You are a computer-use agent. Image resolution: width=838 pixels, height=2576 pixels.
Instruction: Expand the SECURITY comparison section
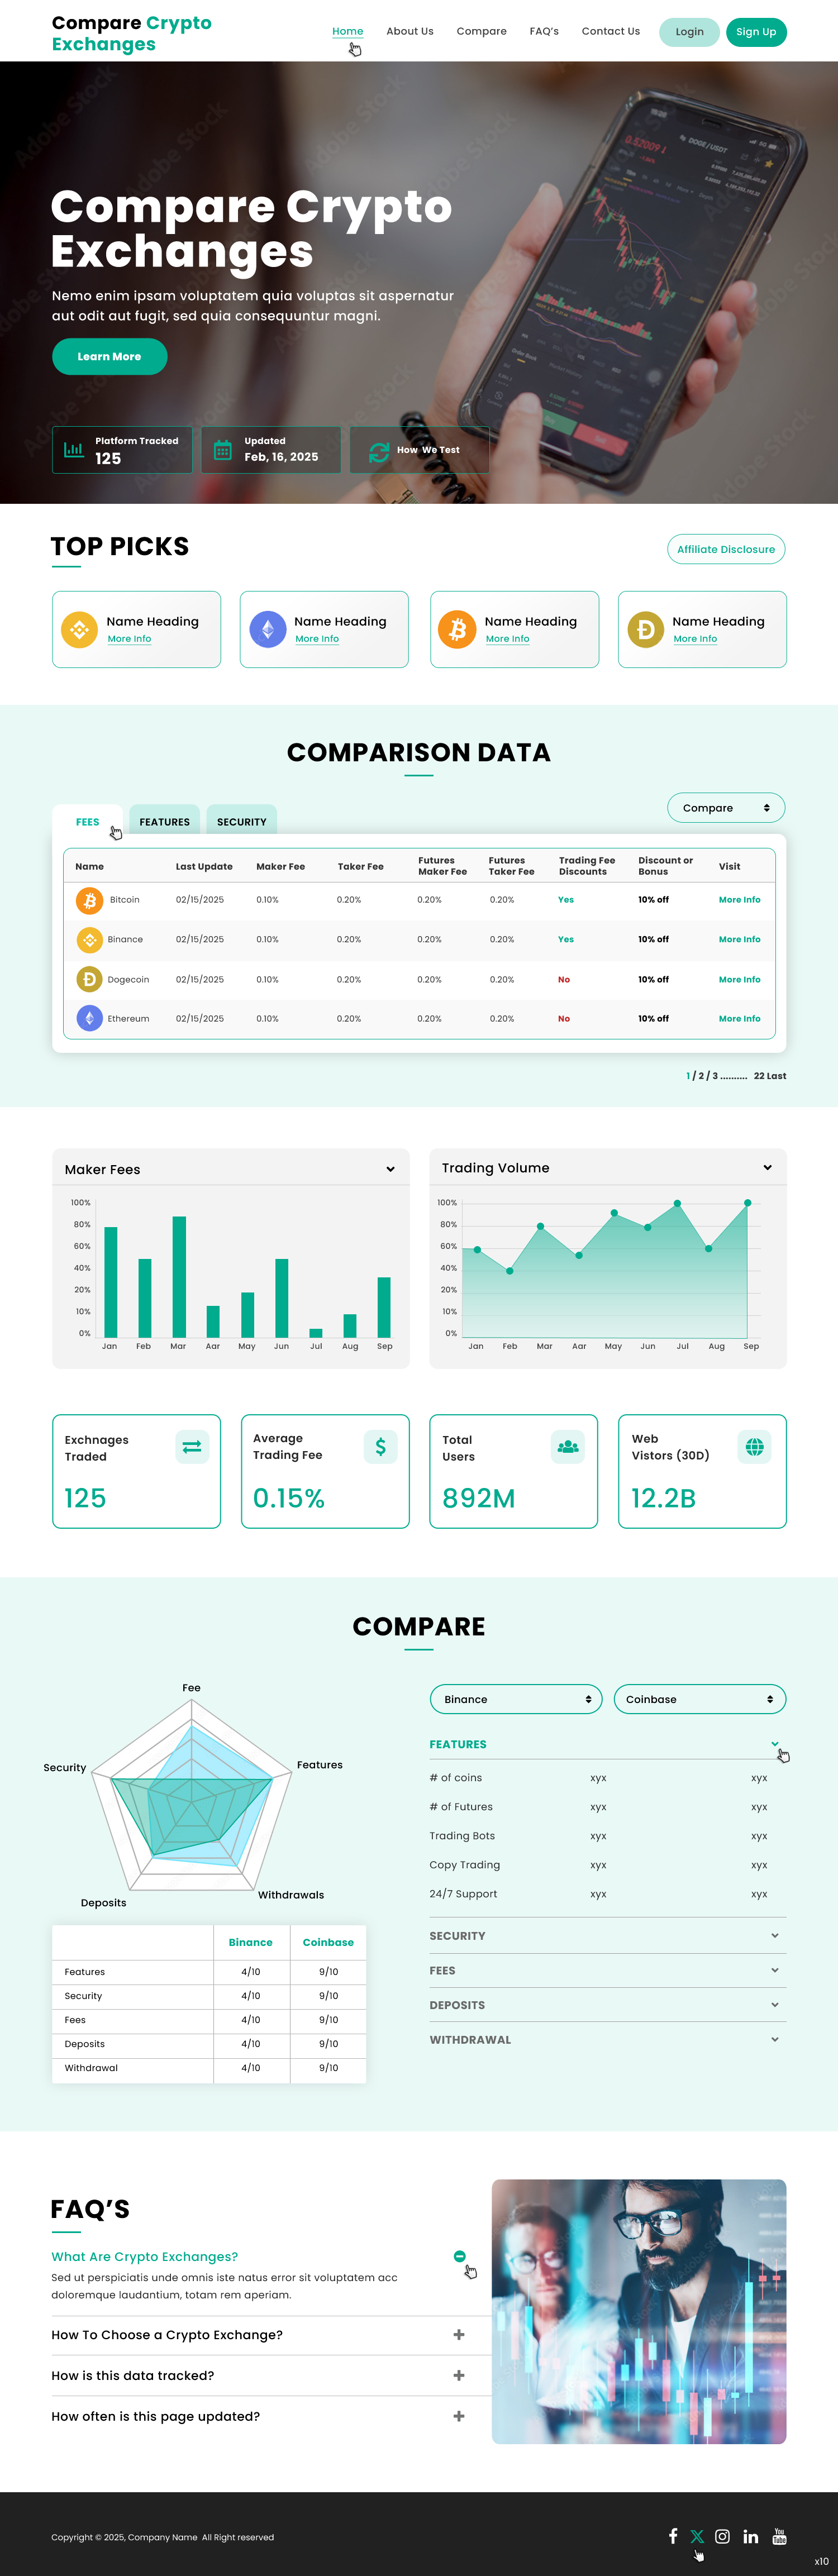pos(607,1935)
